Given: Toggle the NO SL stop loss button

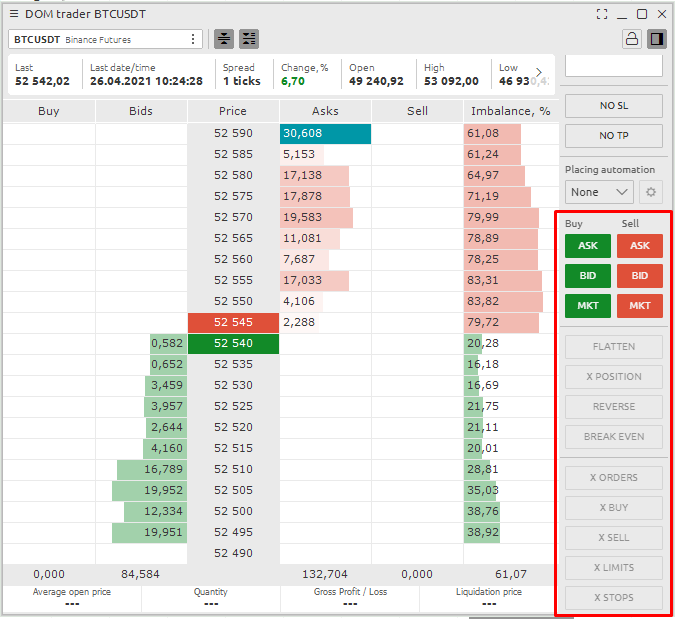Looking at the screenshot, I should [613, 106].
